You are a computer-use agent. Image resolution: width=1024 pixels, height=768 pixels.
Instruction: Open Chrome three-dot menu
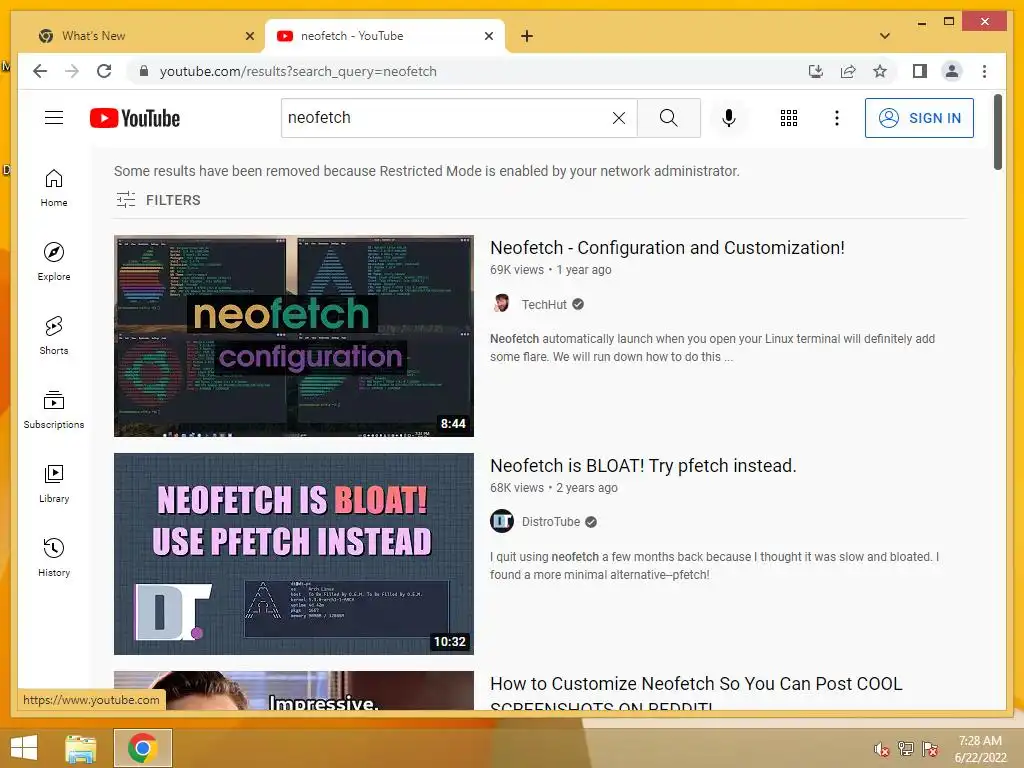(x=984, y=71)
